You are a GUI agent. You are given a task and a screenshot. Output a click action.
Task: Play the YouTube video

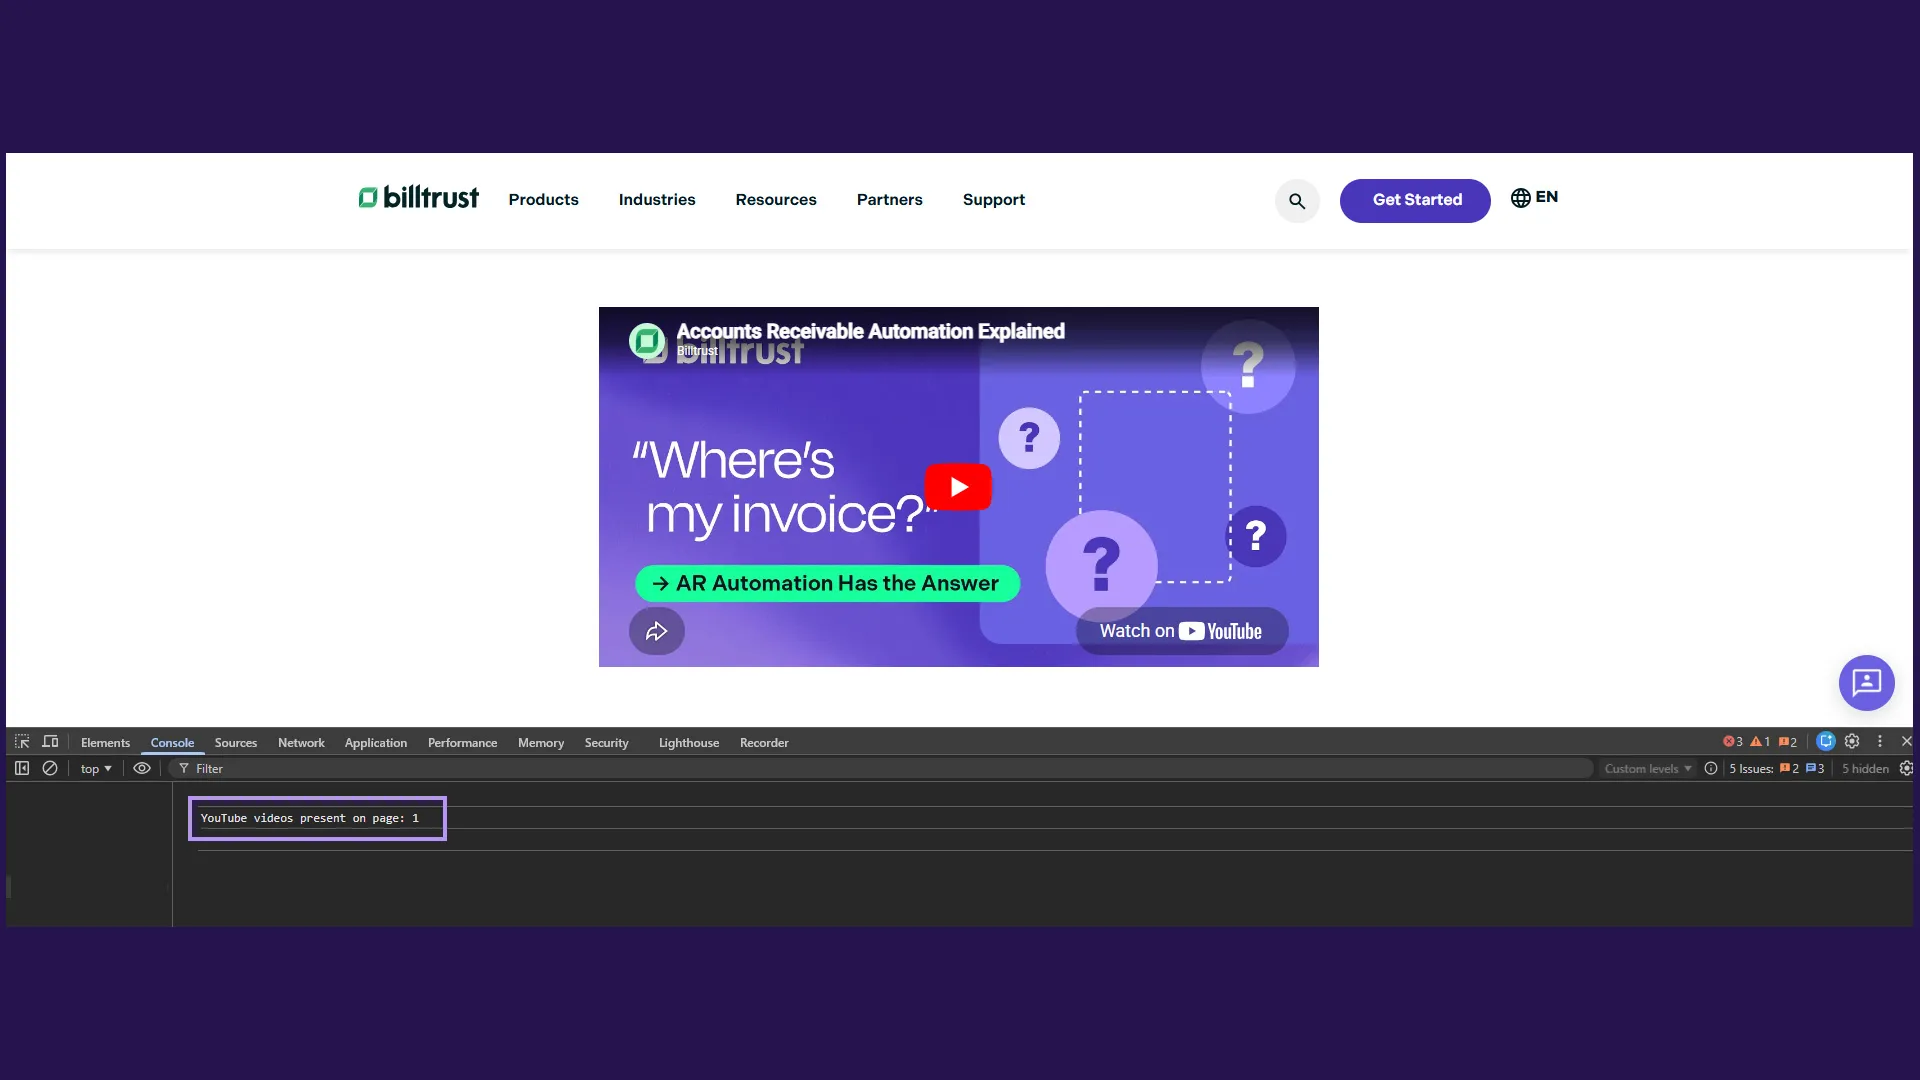(x=958, y=487)
